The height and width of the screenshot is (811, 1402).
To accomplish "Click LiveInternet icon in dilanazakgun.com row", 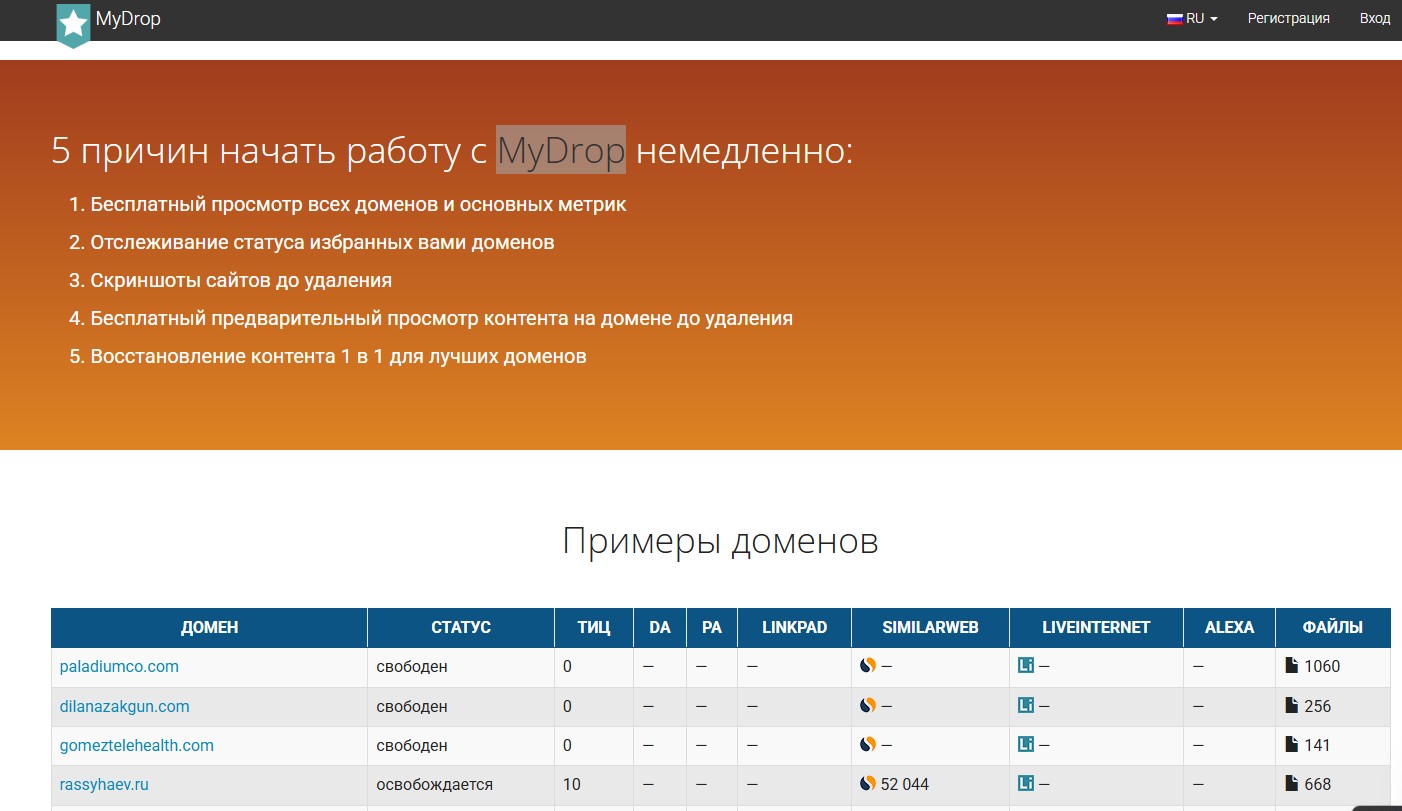I will pyautogui.click(x=1026, y=705).
